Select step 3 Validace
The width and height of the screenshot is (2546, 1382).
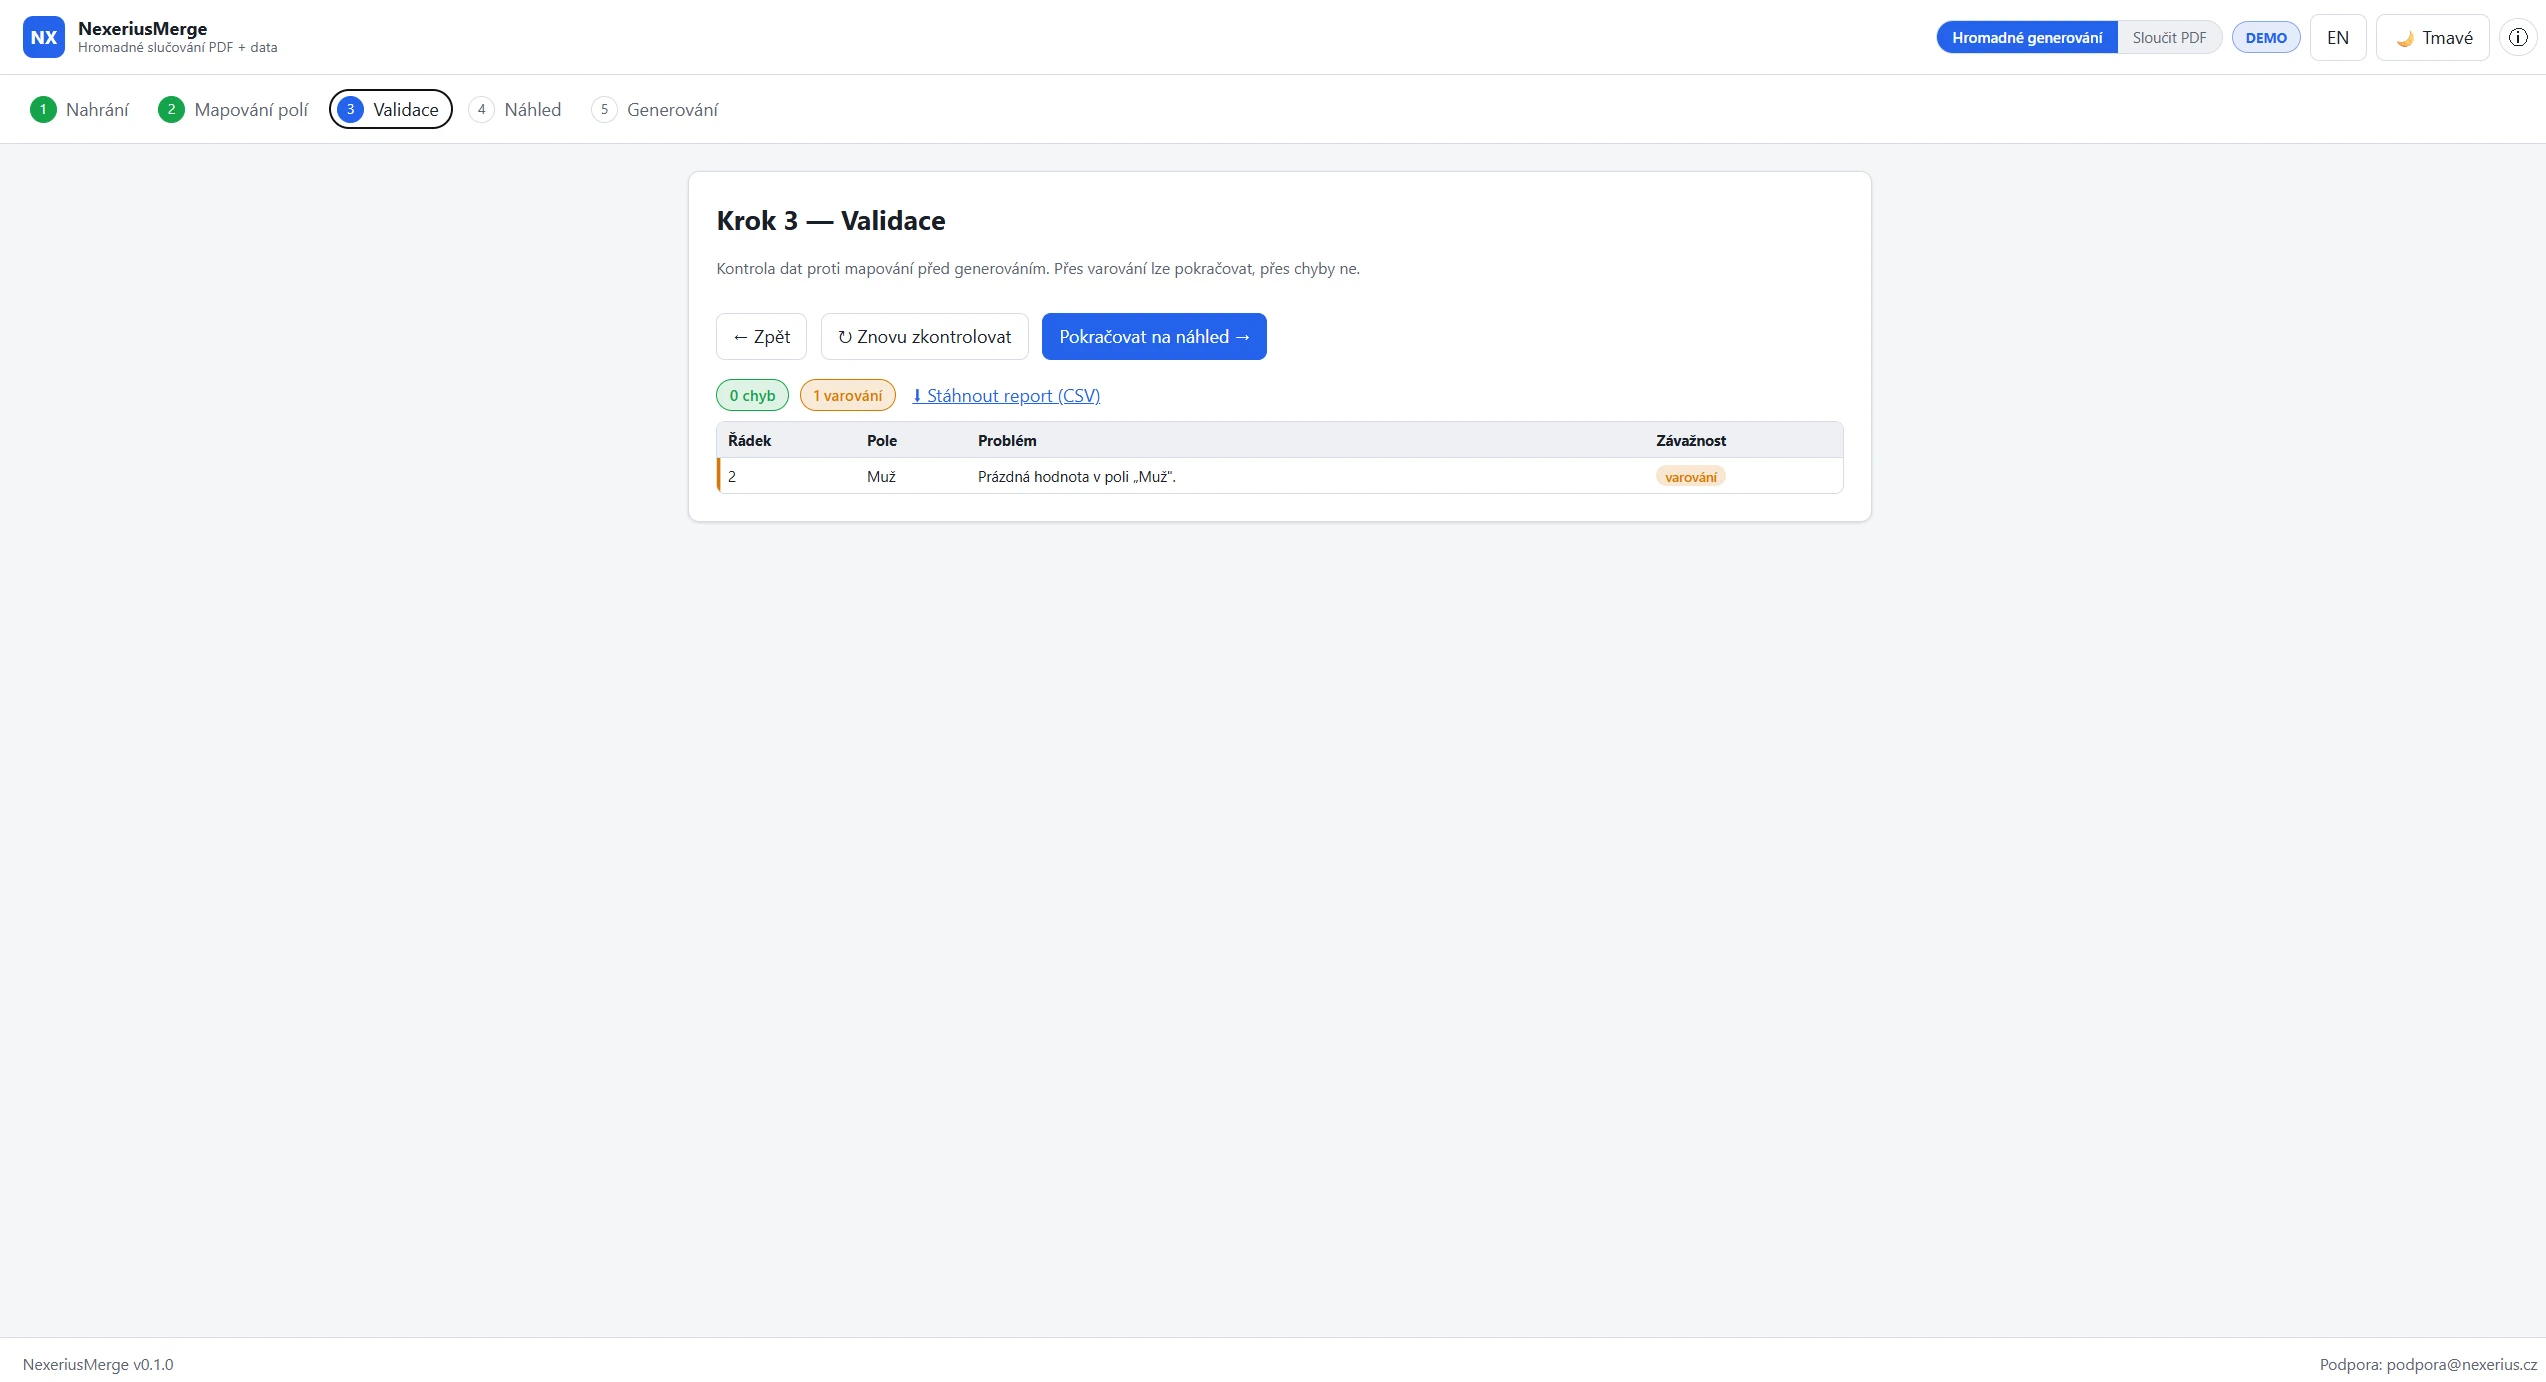[x=391, y=109]
